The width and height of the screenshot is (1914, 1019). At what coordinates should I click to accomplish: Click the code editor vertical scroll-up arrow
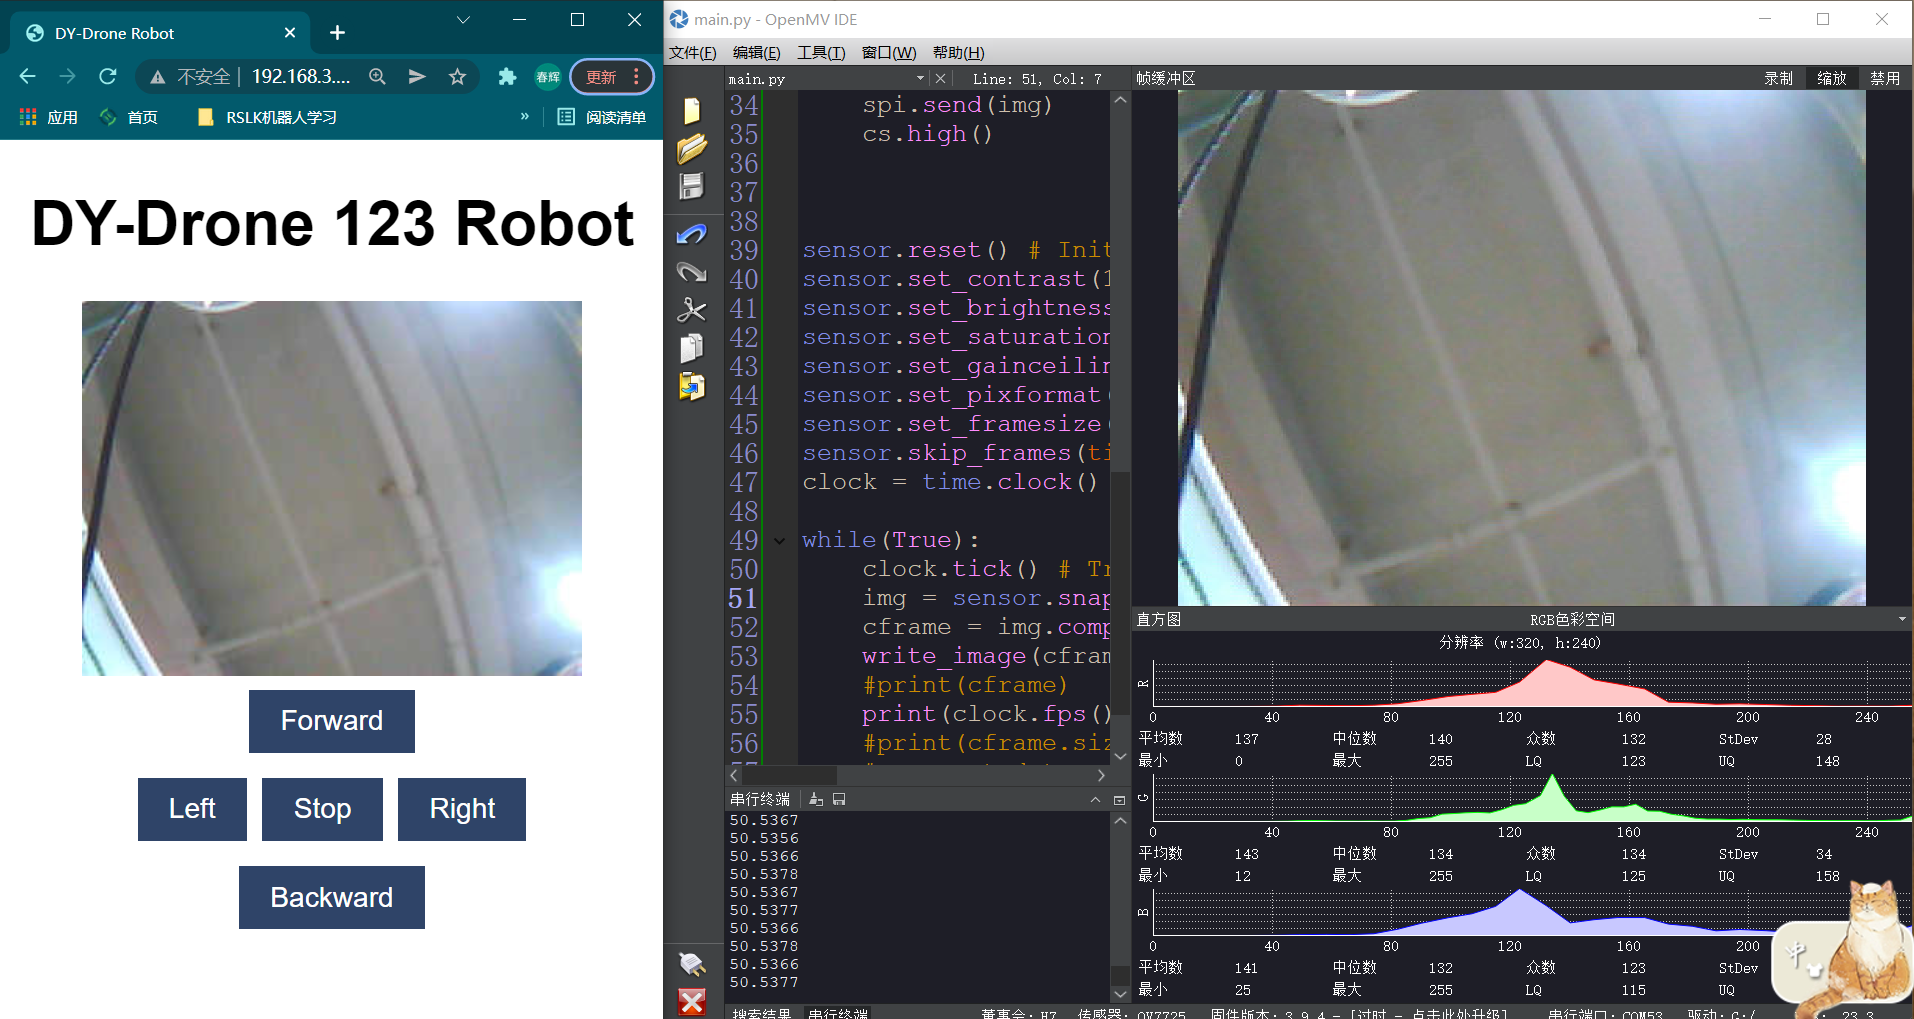pos(1120,100)
